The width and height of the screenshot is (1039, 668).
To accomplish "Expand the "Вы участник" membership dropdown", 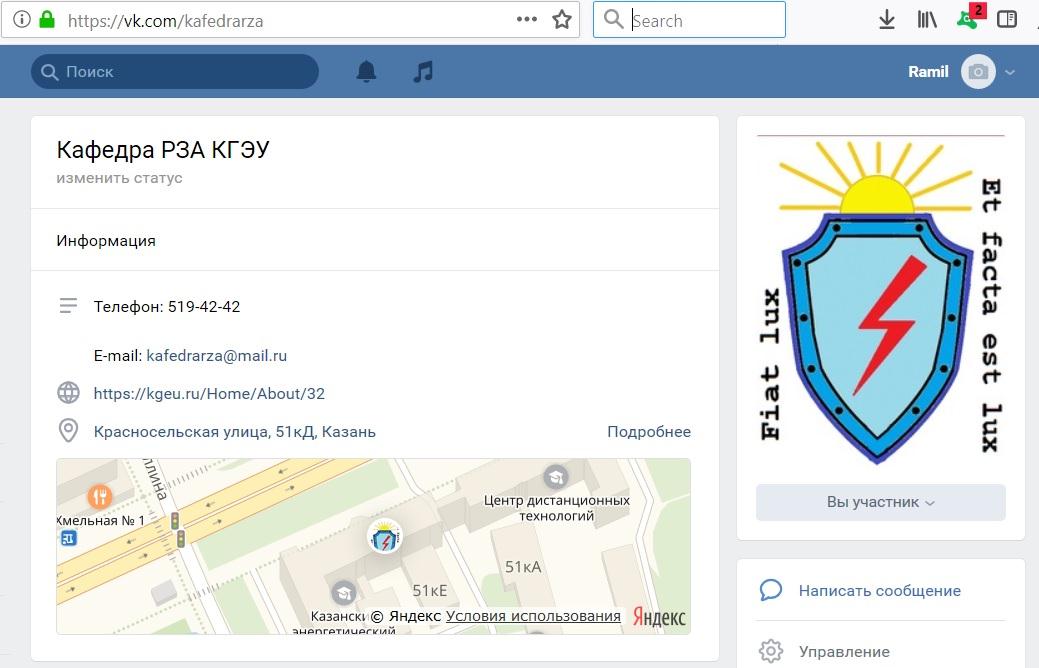I will coord(880,502).
